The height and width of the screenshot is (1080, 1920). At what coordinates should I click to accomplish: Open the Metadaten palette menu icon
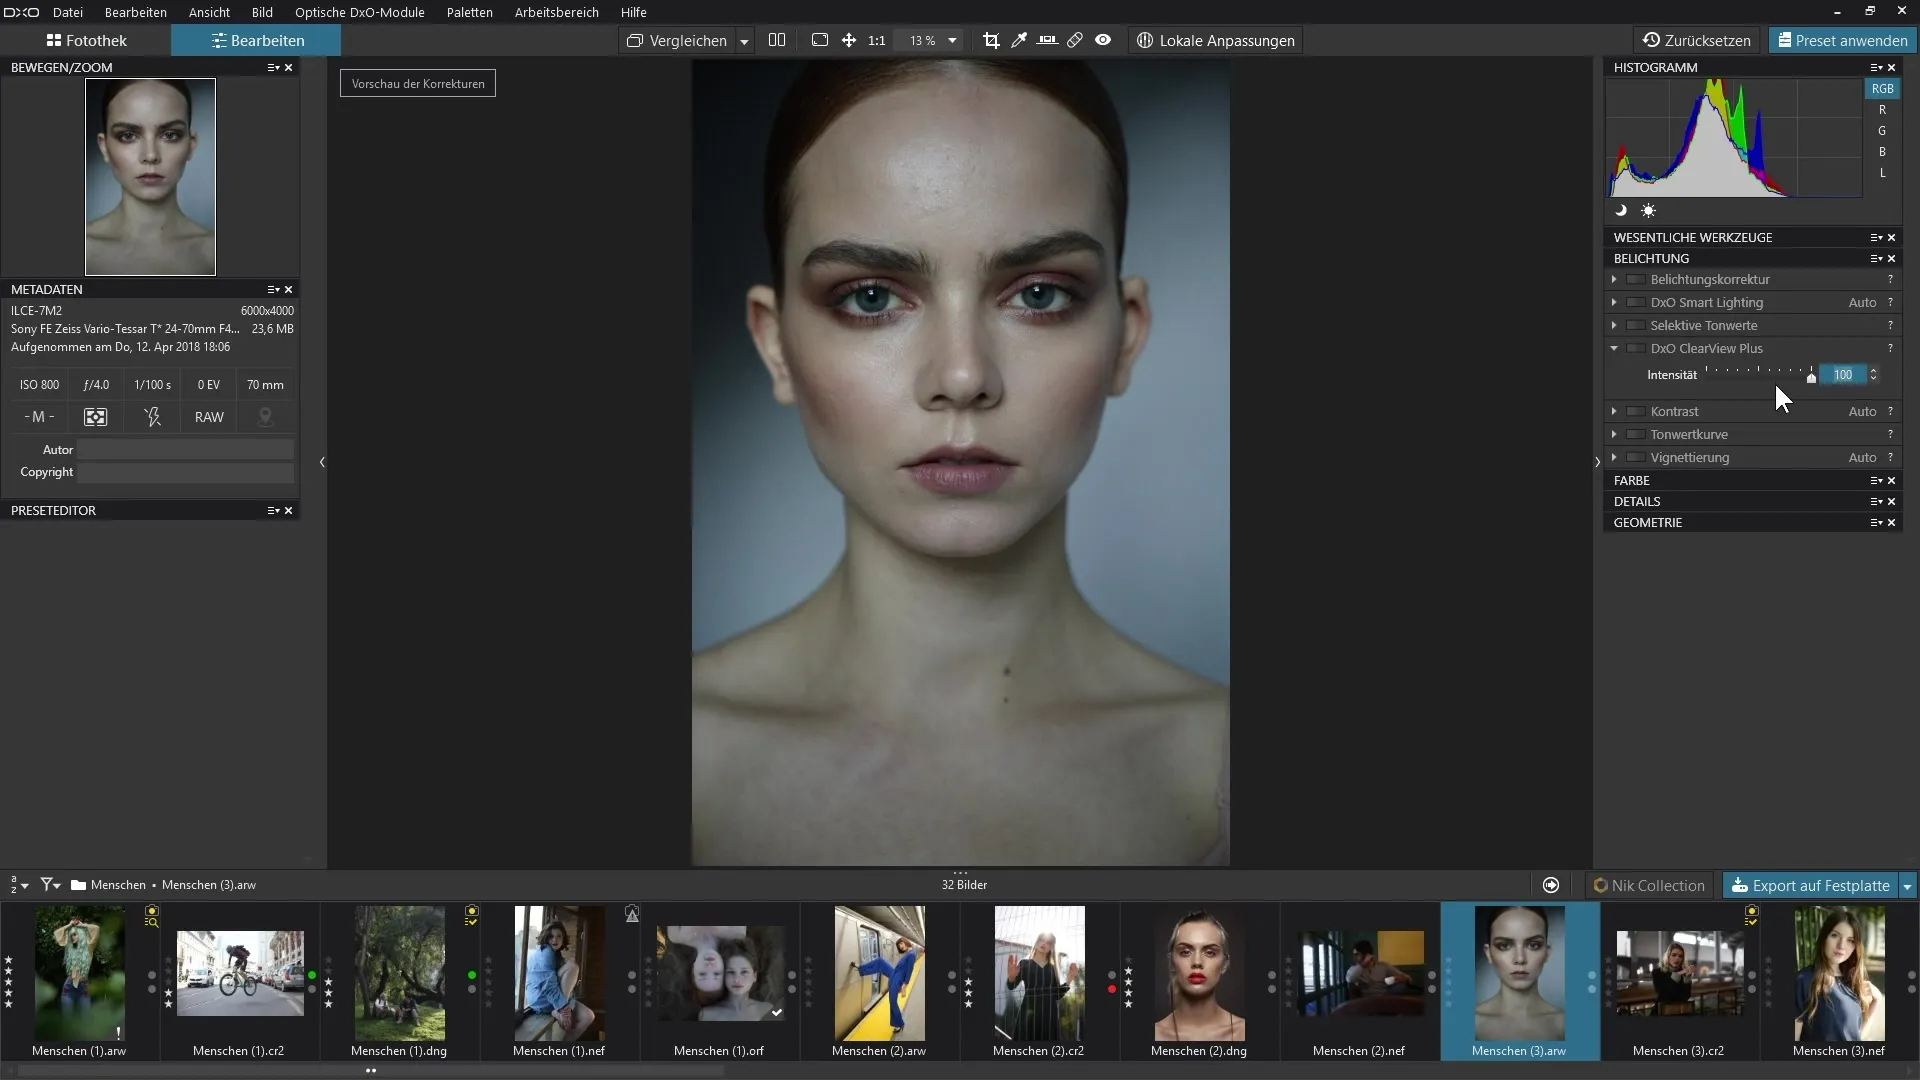point(273,289)
